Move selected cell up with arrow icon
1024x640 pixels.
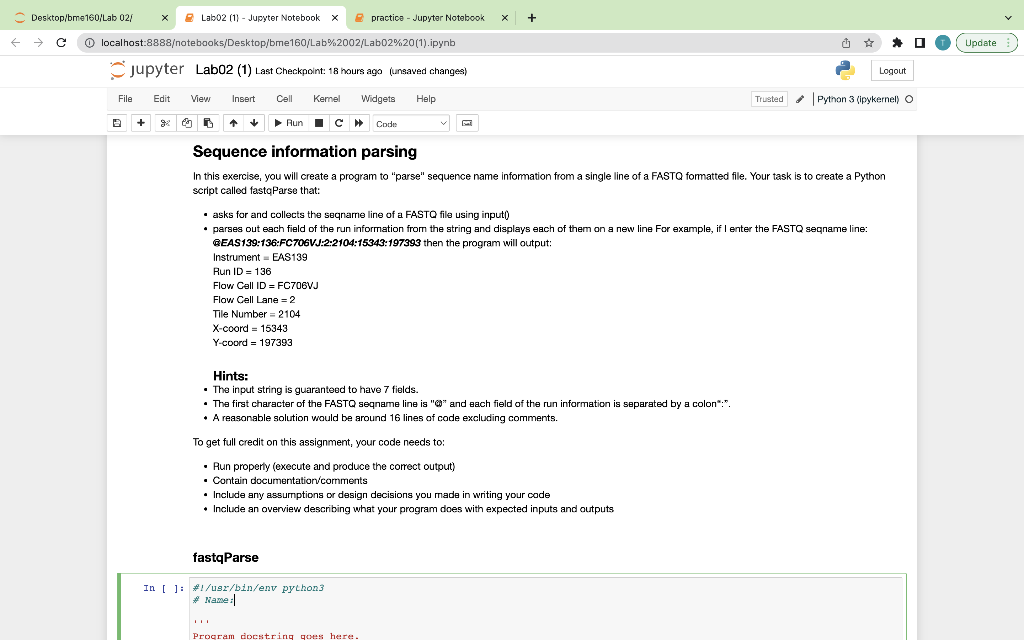[x=233, y=122]
